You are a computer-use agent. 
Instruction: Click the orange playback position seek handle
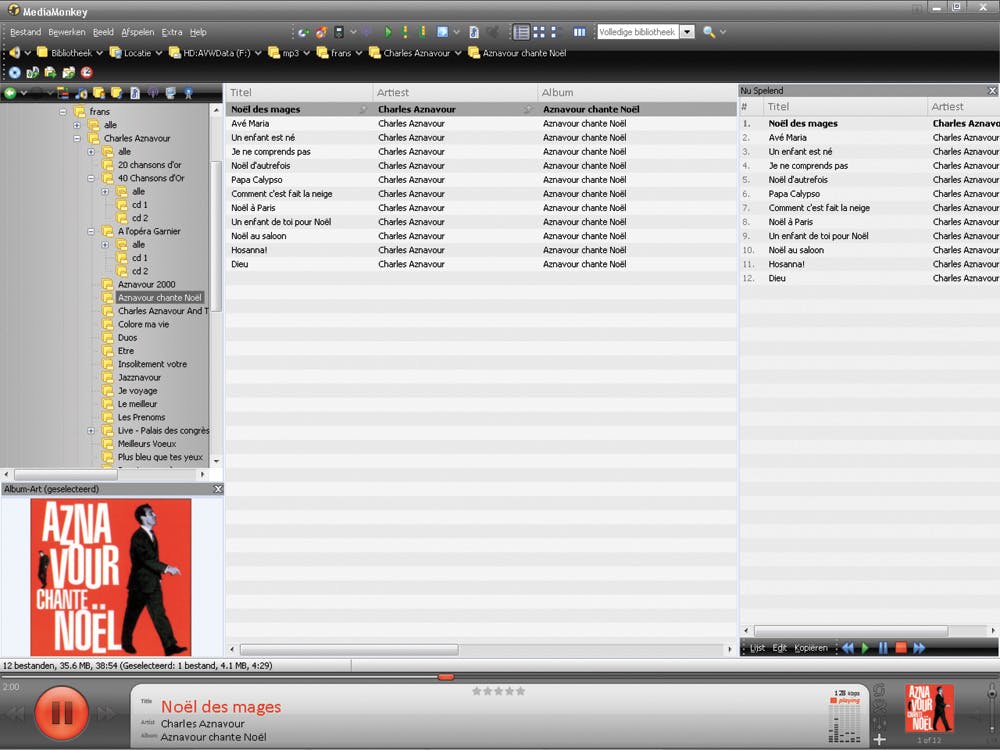pyautogui.click(x=446, y=677)
